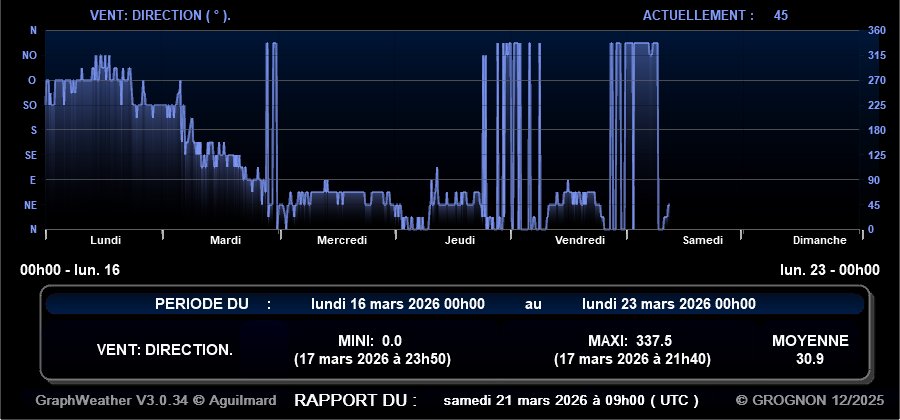Click the 'VENT: DIRECTION ( ° ).' chart title
The height and width of the screenshot is (420, 900).
tap(160, 16)
